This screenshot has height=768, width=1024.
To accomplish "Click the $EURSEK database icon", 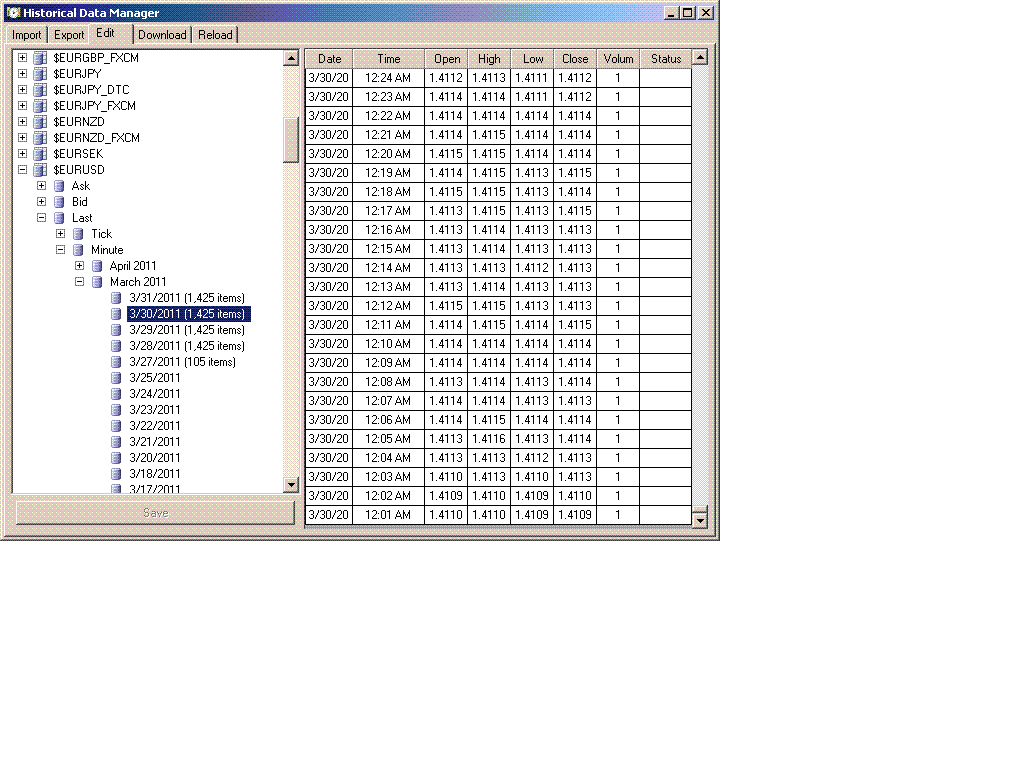I will [x=40, y=154].
